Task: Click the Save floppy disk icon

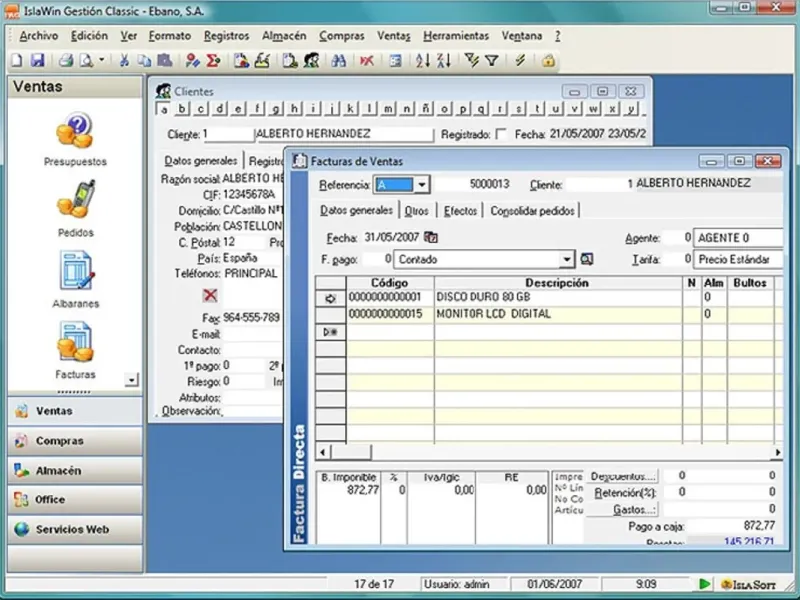Action: pyautogui.click(x=37, y=61)
